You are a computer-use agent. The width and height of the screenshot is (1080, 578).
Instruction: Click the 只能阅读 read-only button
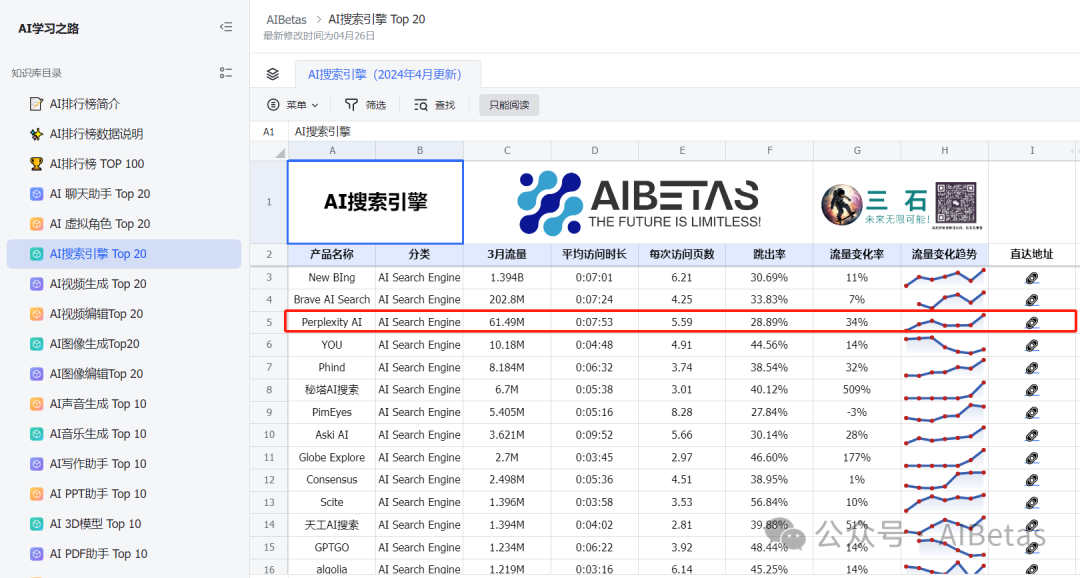click(509, 105)
